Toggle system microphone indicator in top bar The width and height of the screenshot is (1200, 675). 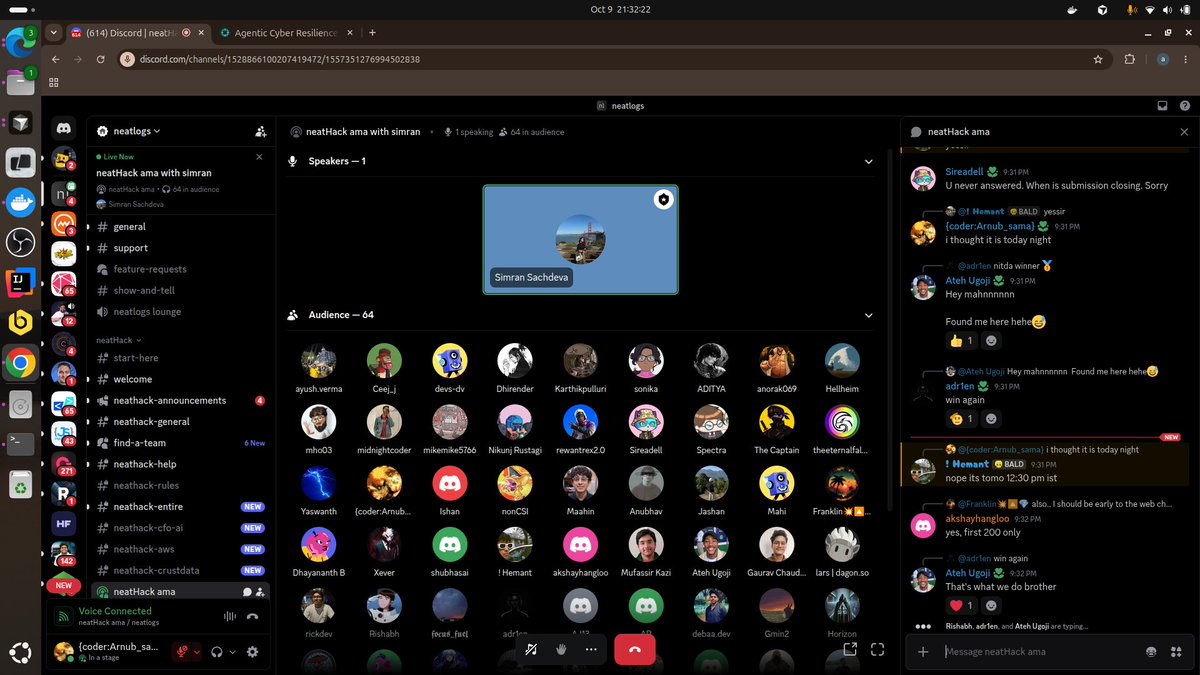[x=1131, y=9]
